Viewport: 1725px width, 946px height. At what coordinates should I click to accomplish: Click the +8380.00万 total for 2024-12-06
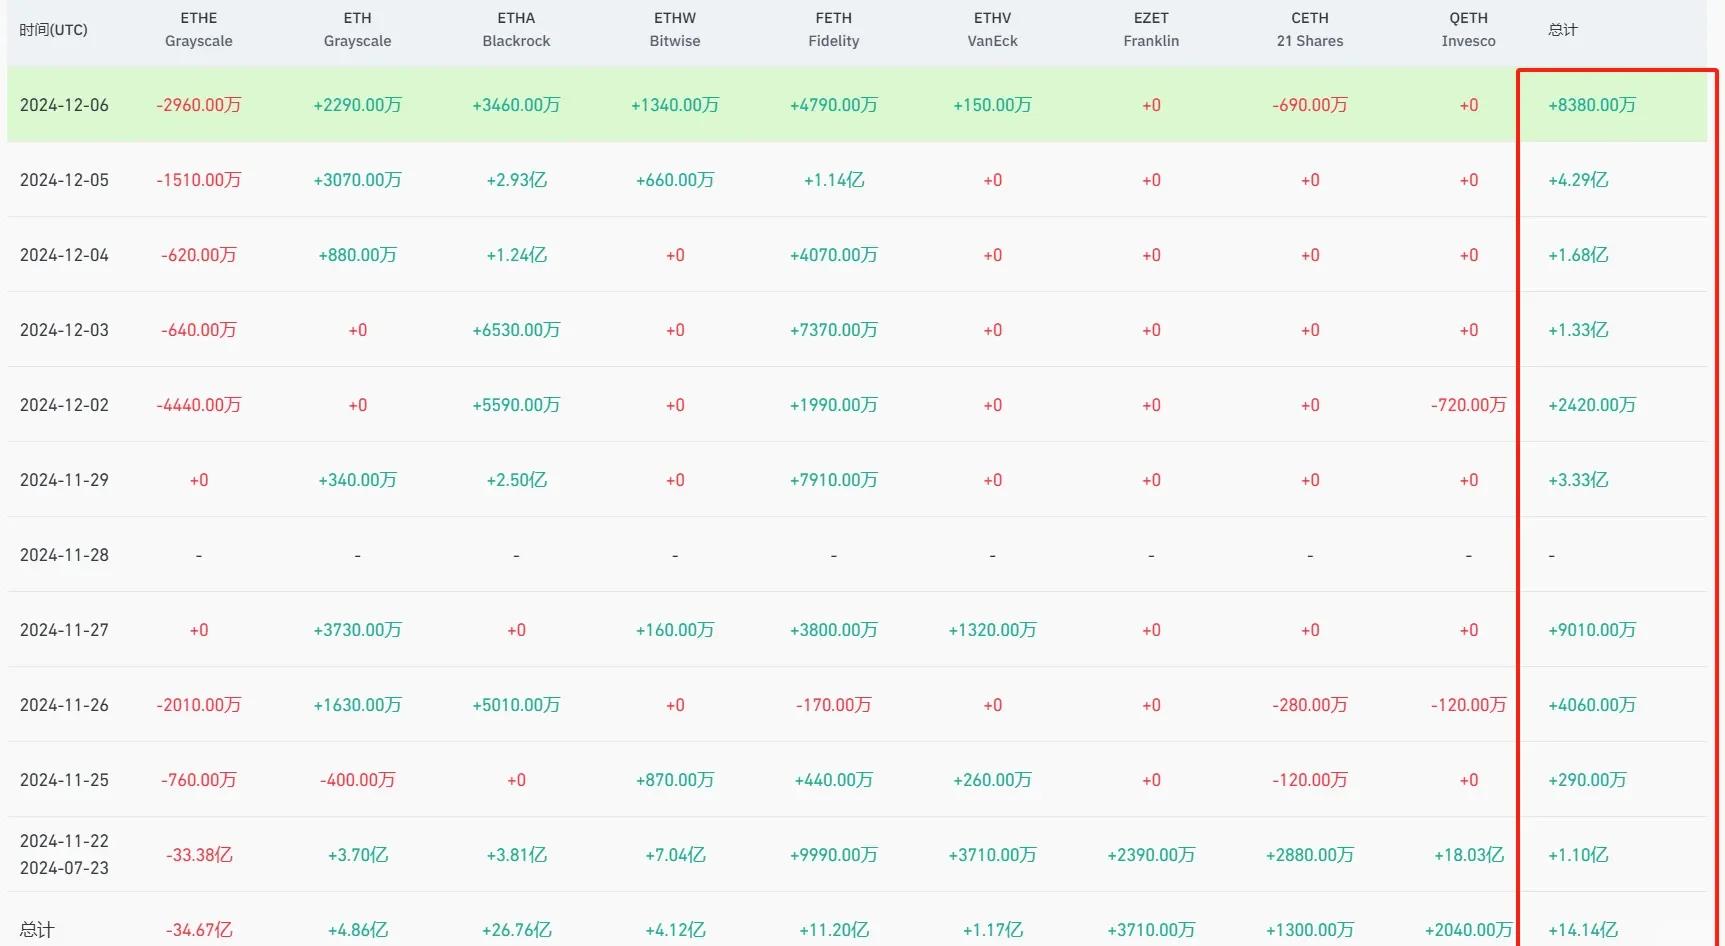coord(1591,105)
